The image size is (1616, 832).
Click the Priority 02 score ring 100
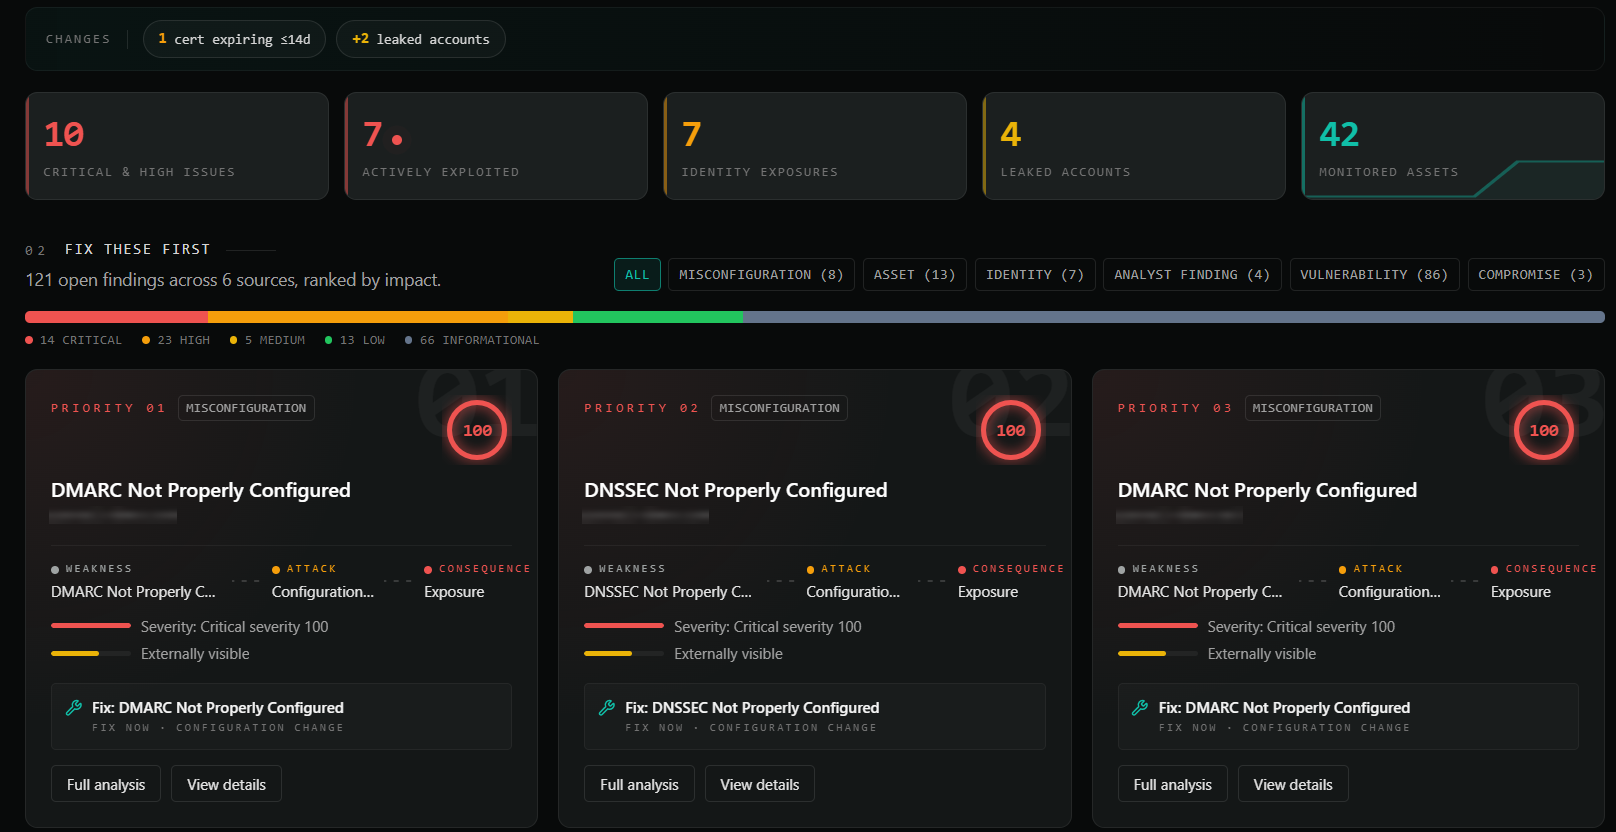(x=1011, y=430)
